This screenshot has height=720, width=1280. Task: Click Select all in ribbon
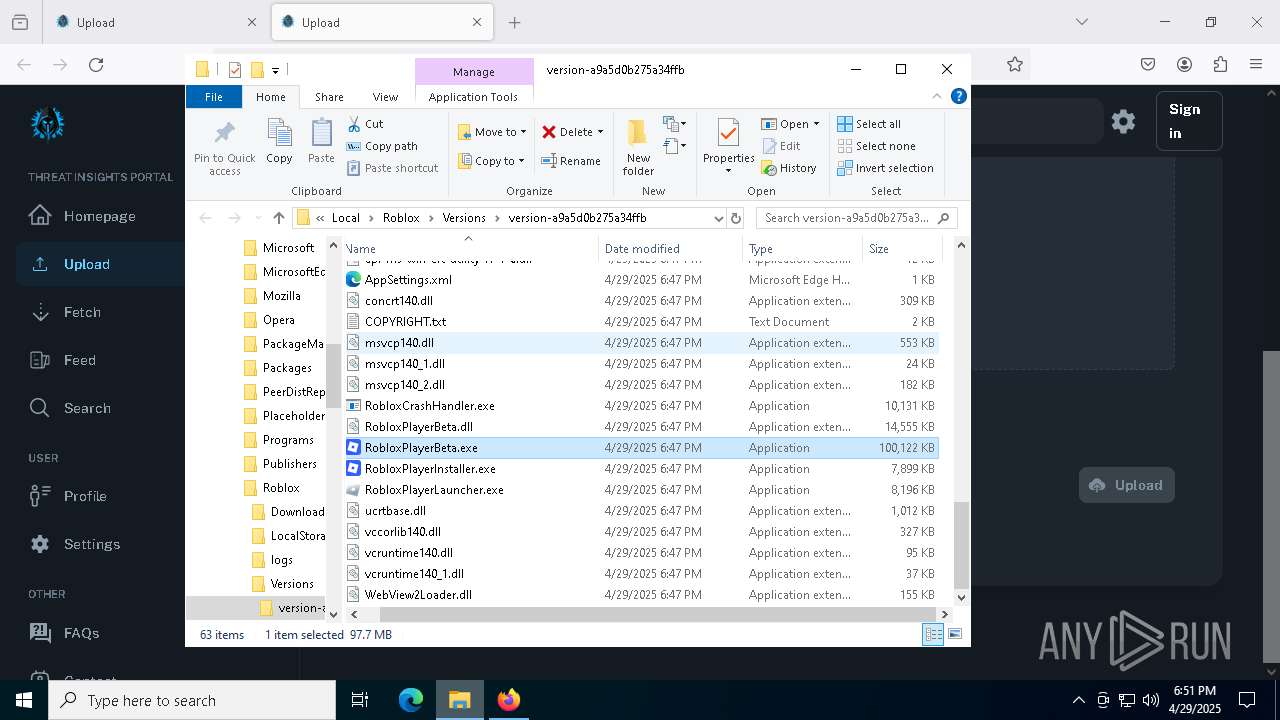click(869, 124)
